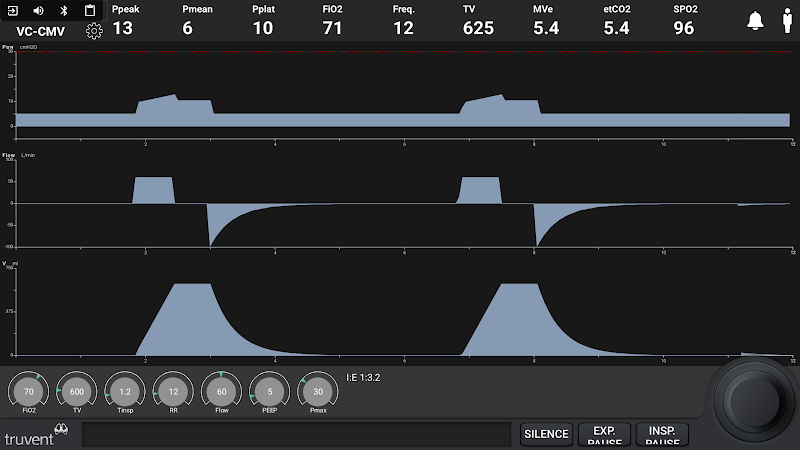Open ventilator settings gear
The width and height of the screenshot is (800, 450).
click(x=94, y=30)
